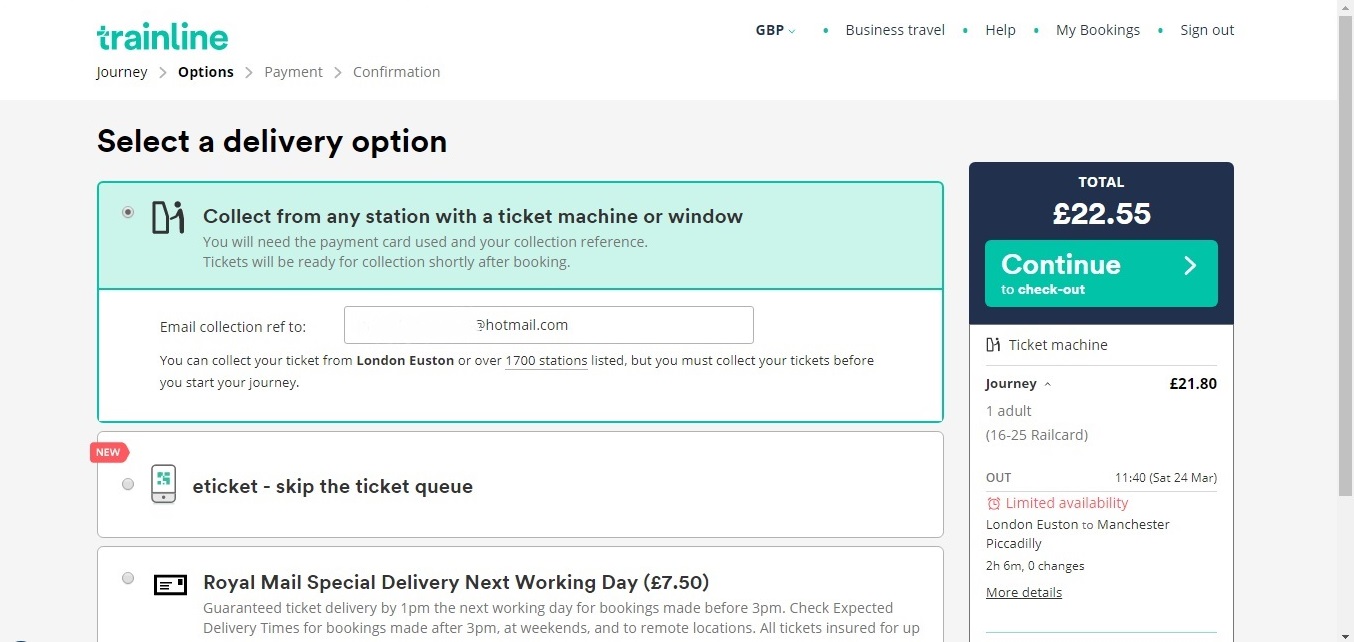Click the Confirmation breadcrumb step
Image resolution: width=1354 pixels, height=642 pixels.
click(x=397, y=72)
